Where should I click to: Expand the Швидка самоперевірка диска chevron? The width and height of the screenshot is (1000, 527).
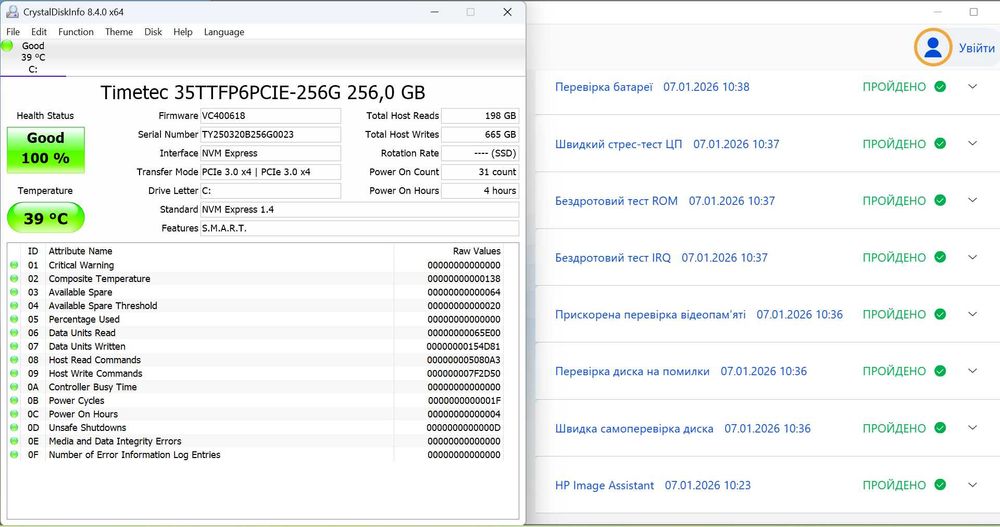tap(973, 428)
